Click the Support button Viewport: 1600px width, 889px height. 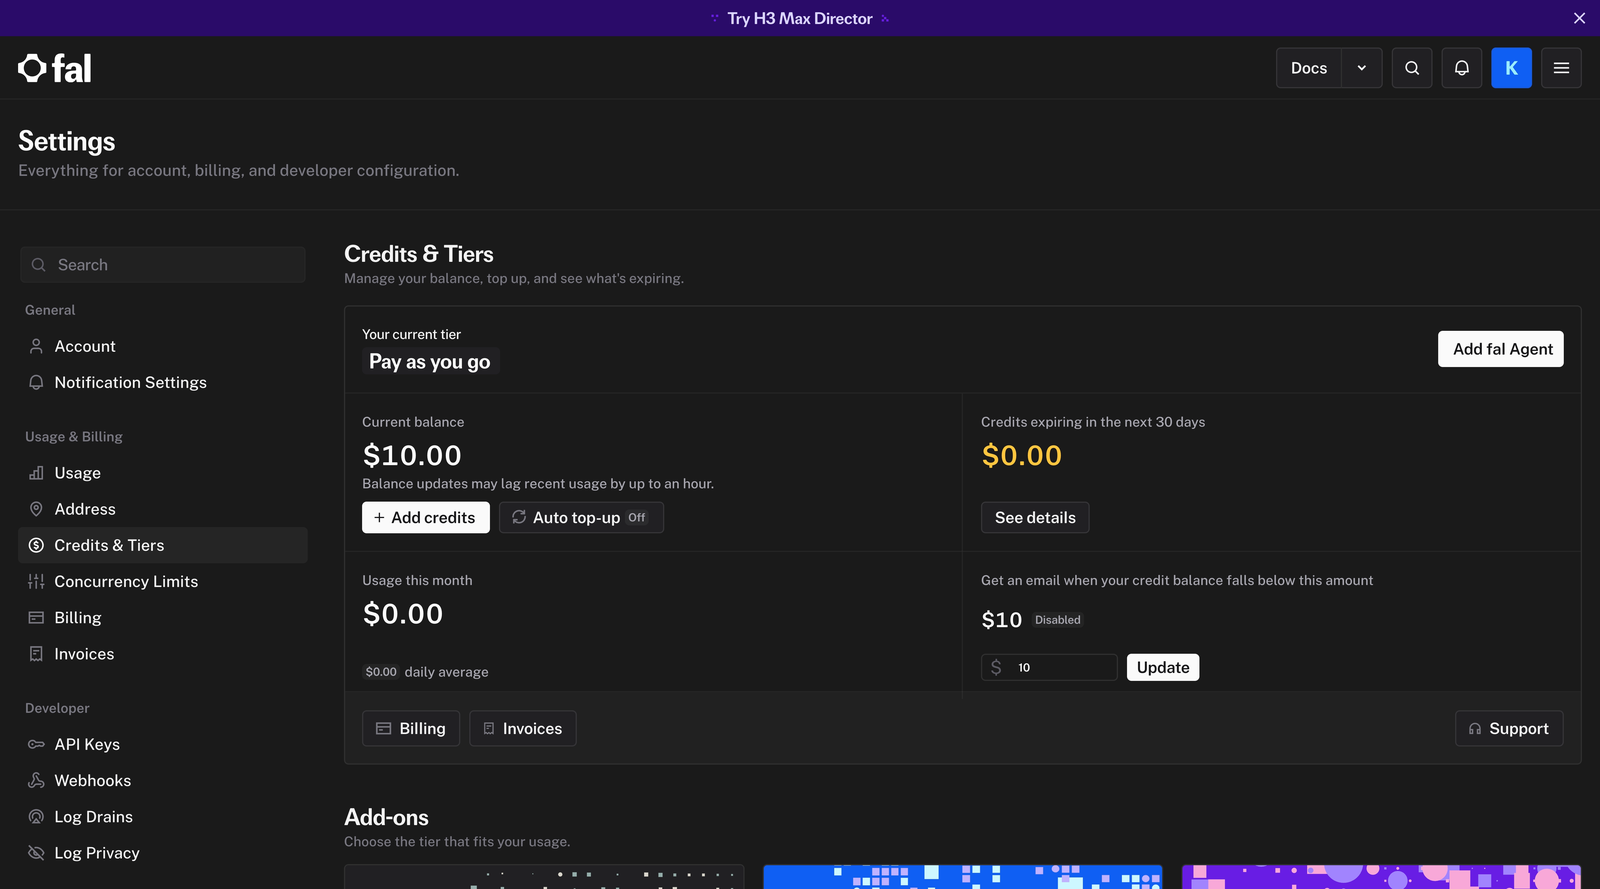coord(1509,728)
